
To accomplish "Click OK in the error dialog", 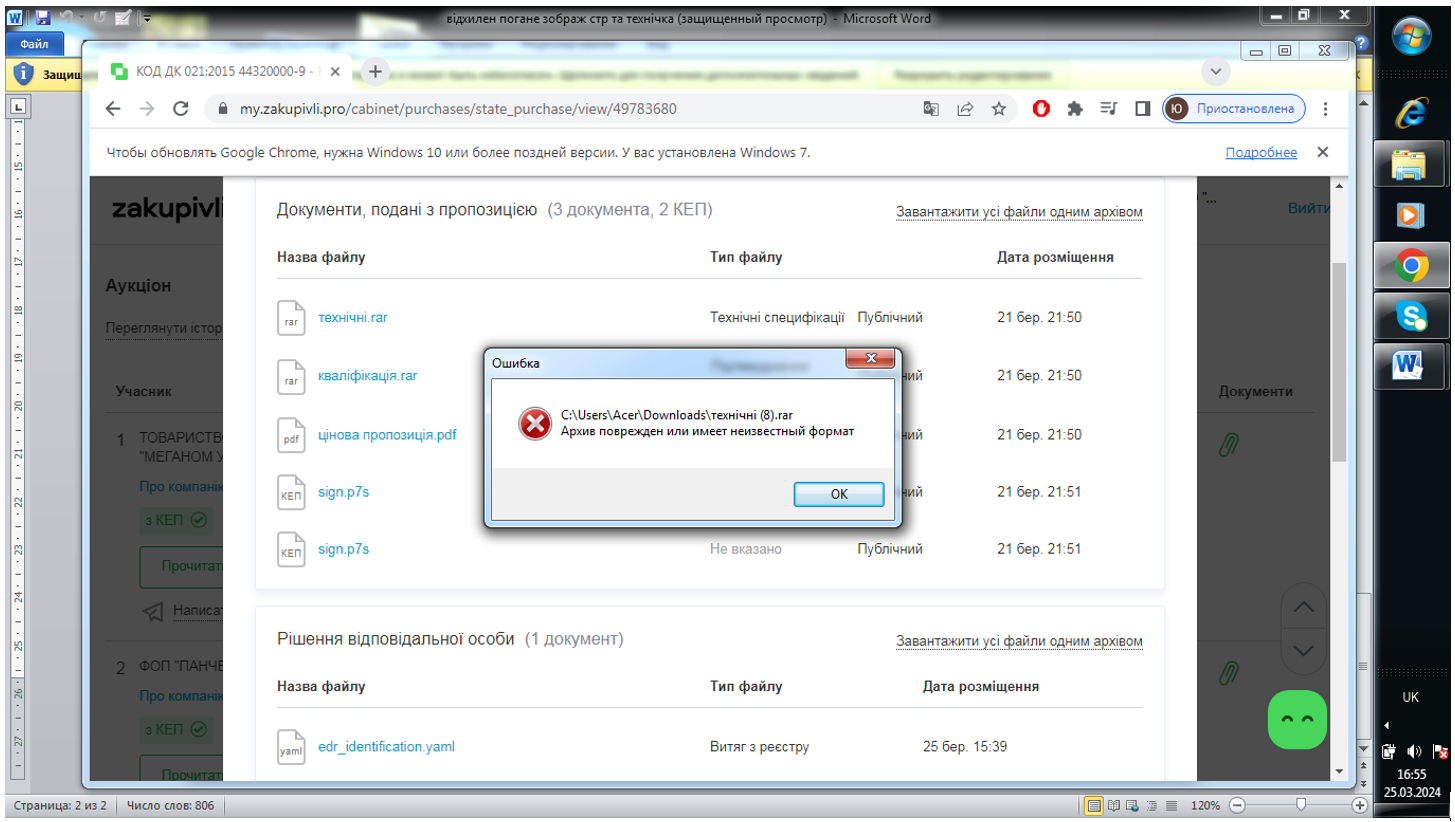I will [838, 494].
